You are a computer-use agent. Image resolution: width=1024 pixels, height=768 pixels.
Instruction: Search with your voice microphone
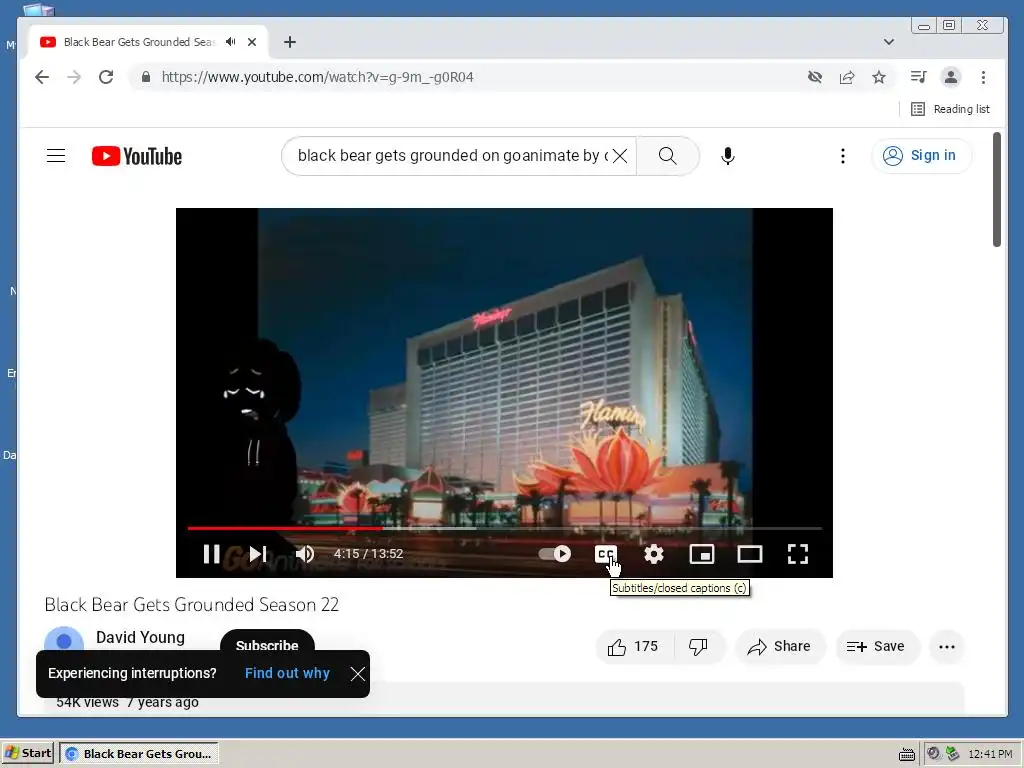coord(728,155)
